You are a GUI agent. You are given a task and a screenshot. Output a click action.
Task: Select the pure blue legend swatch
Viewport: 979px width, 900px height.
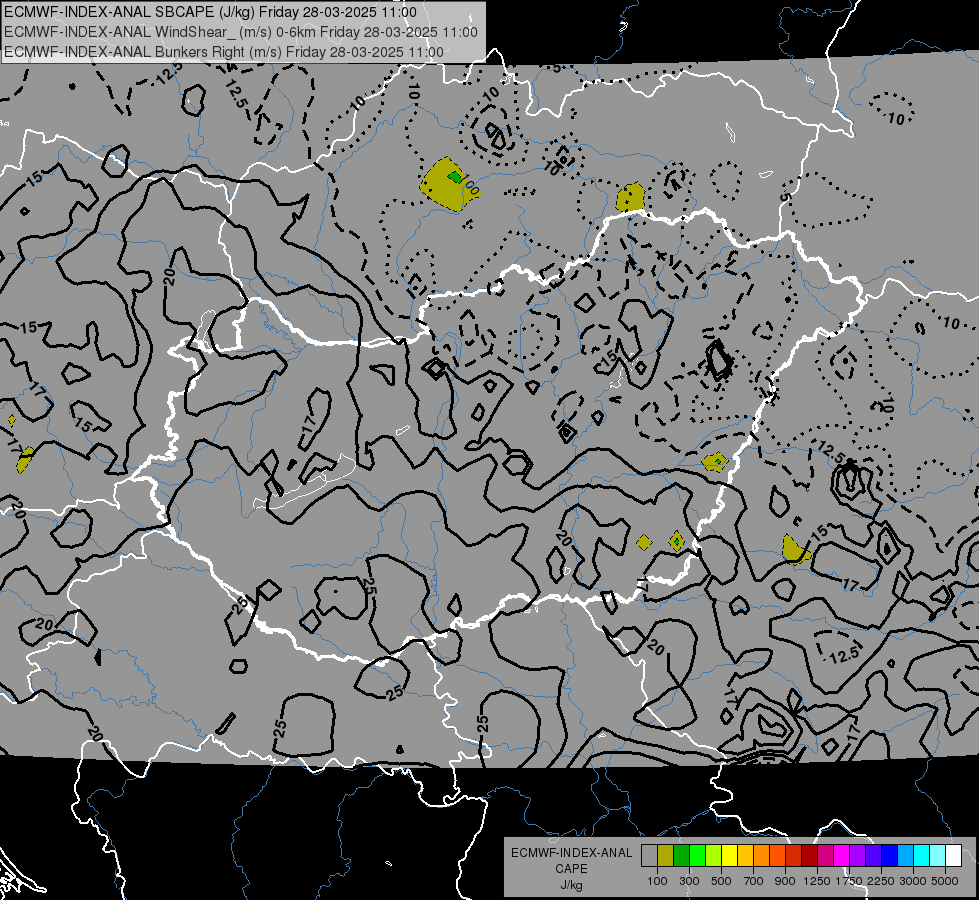tap(890, 856)
